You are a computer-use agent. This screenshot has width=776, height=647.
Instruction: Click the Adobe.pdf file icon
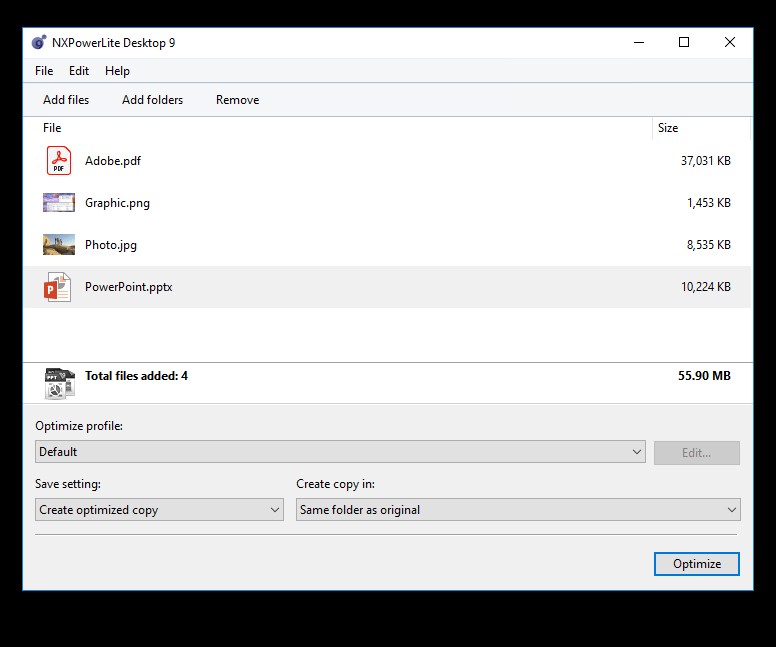click(x=59, y=161)
